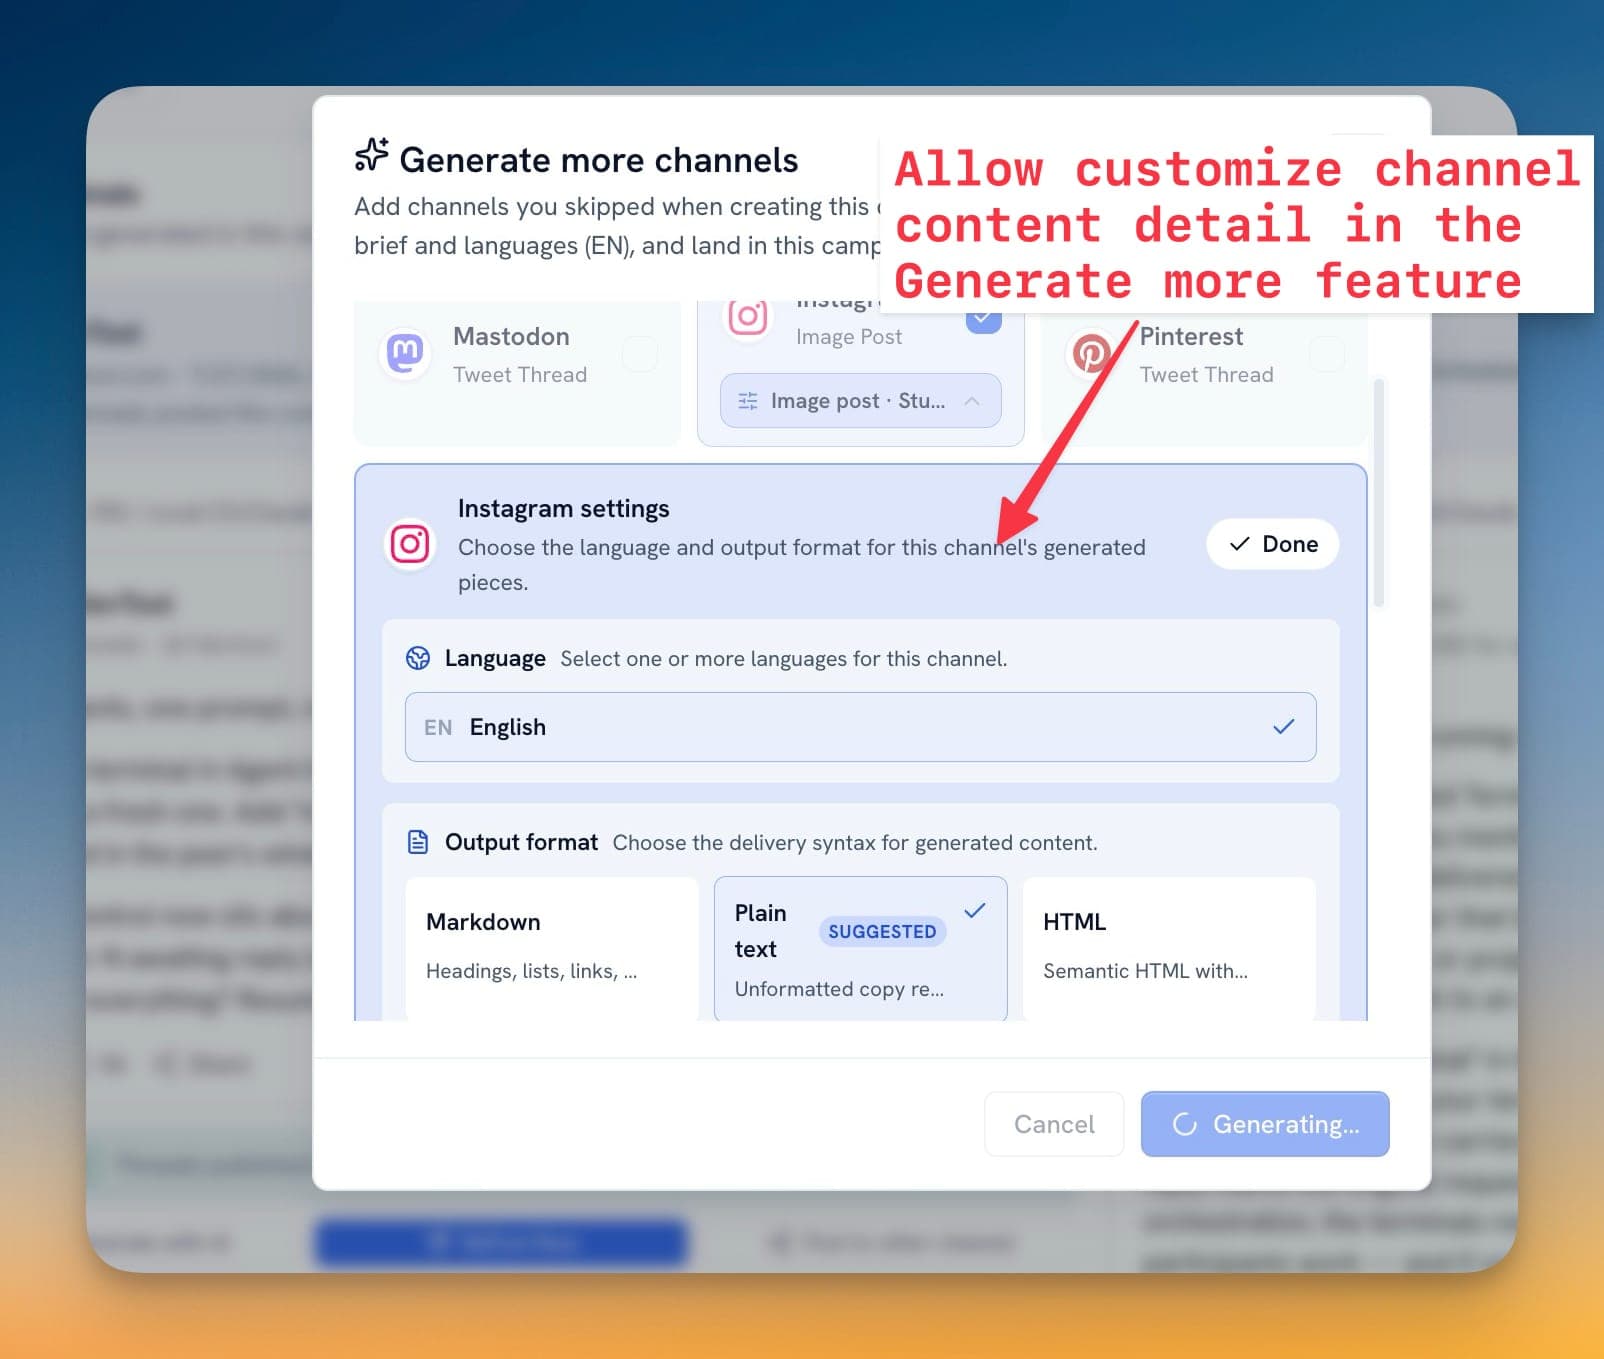Screen dimensions: 1604x1359
Task: Select the Markdown output format
Action: [x=552, y=948]
